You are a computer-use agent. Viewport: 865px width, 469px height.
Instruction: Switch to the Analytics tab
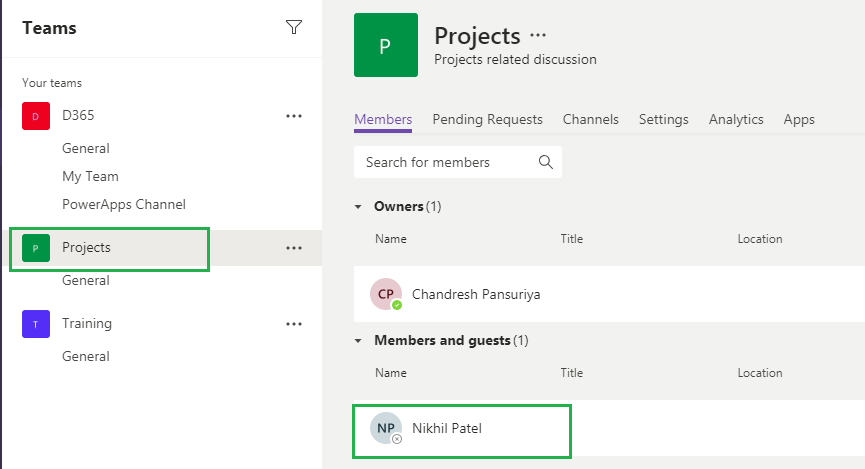[x=736, y=119]
